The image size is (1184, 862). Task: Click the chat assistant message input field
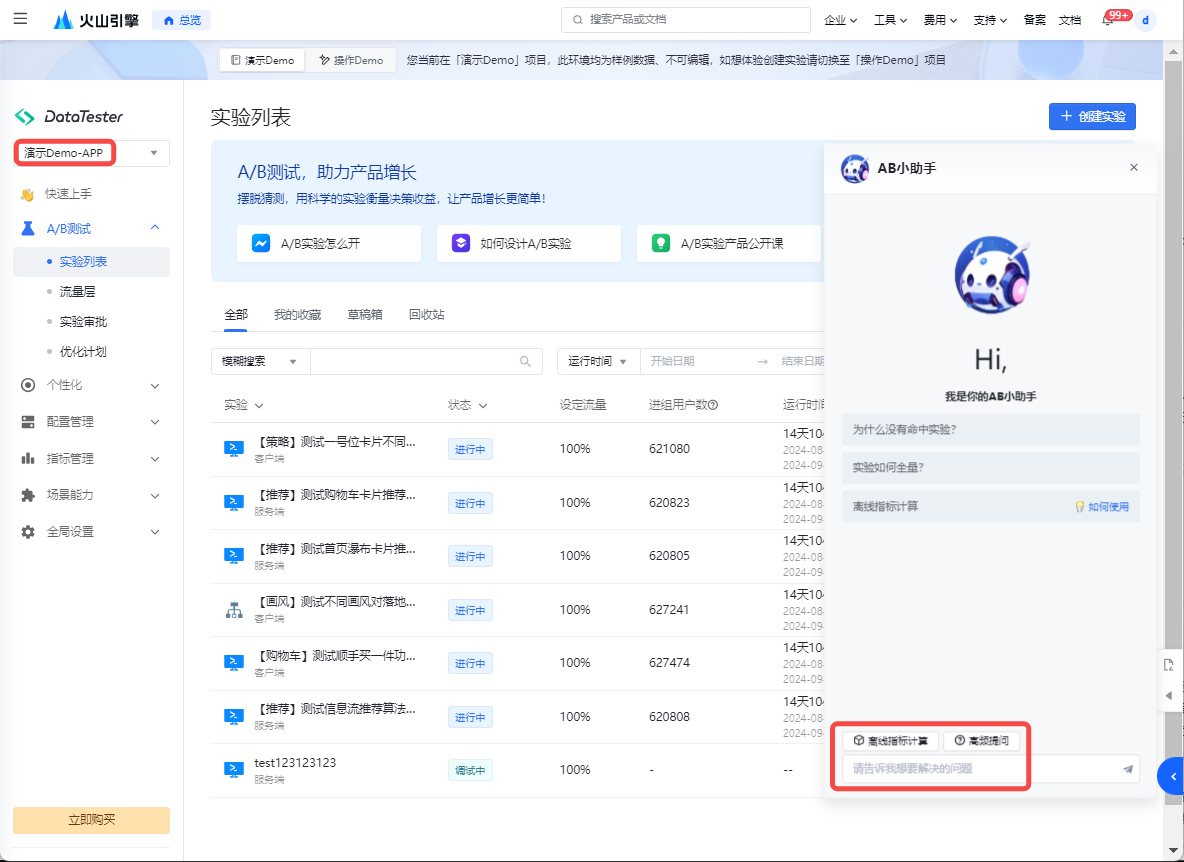coord(980,769)
